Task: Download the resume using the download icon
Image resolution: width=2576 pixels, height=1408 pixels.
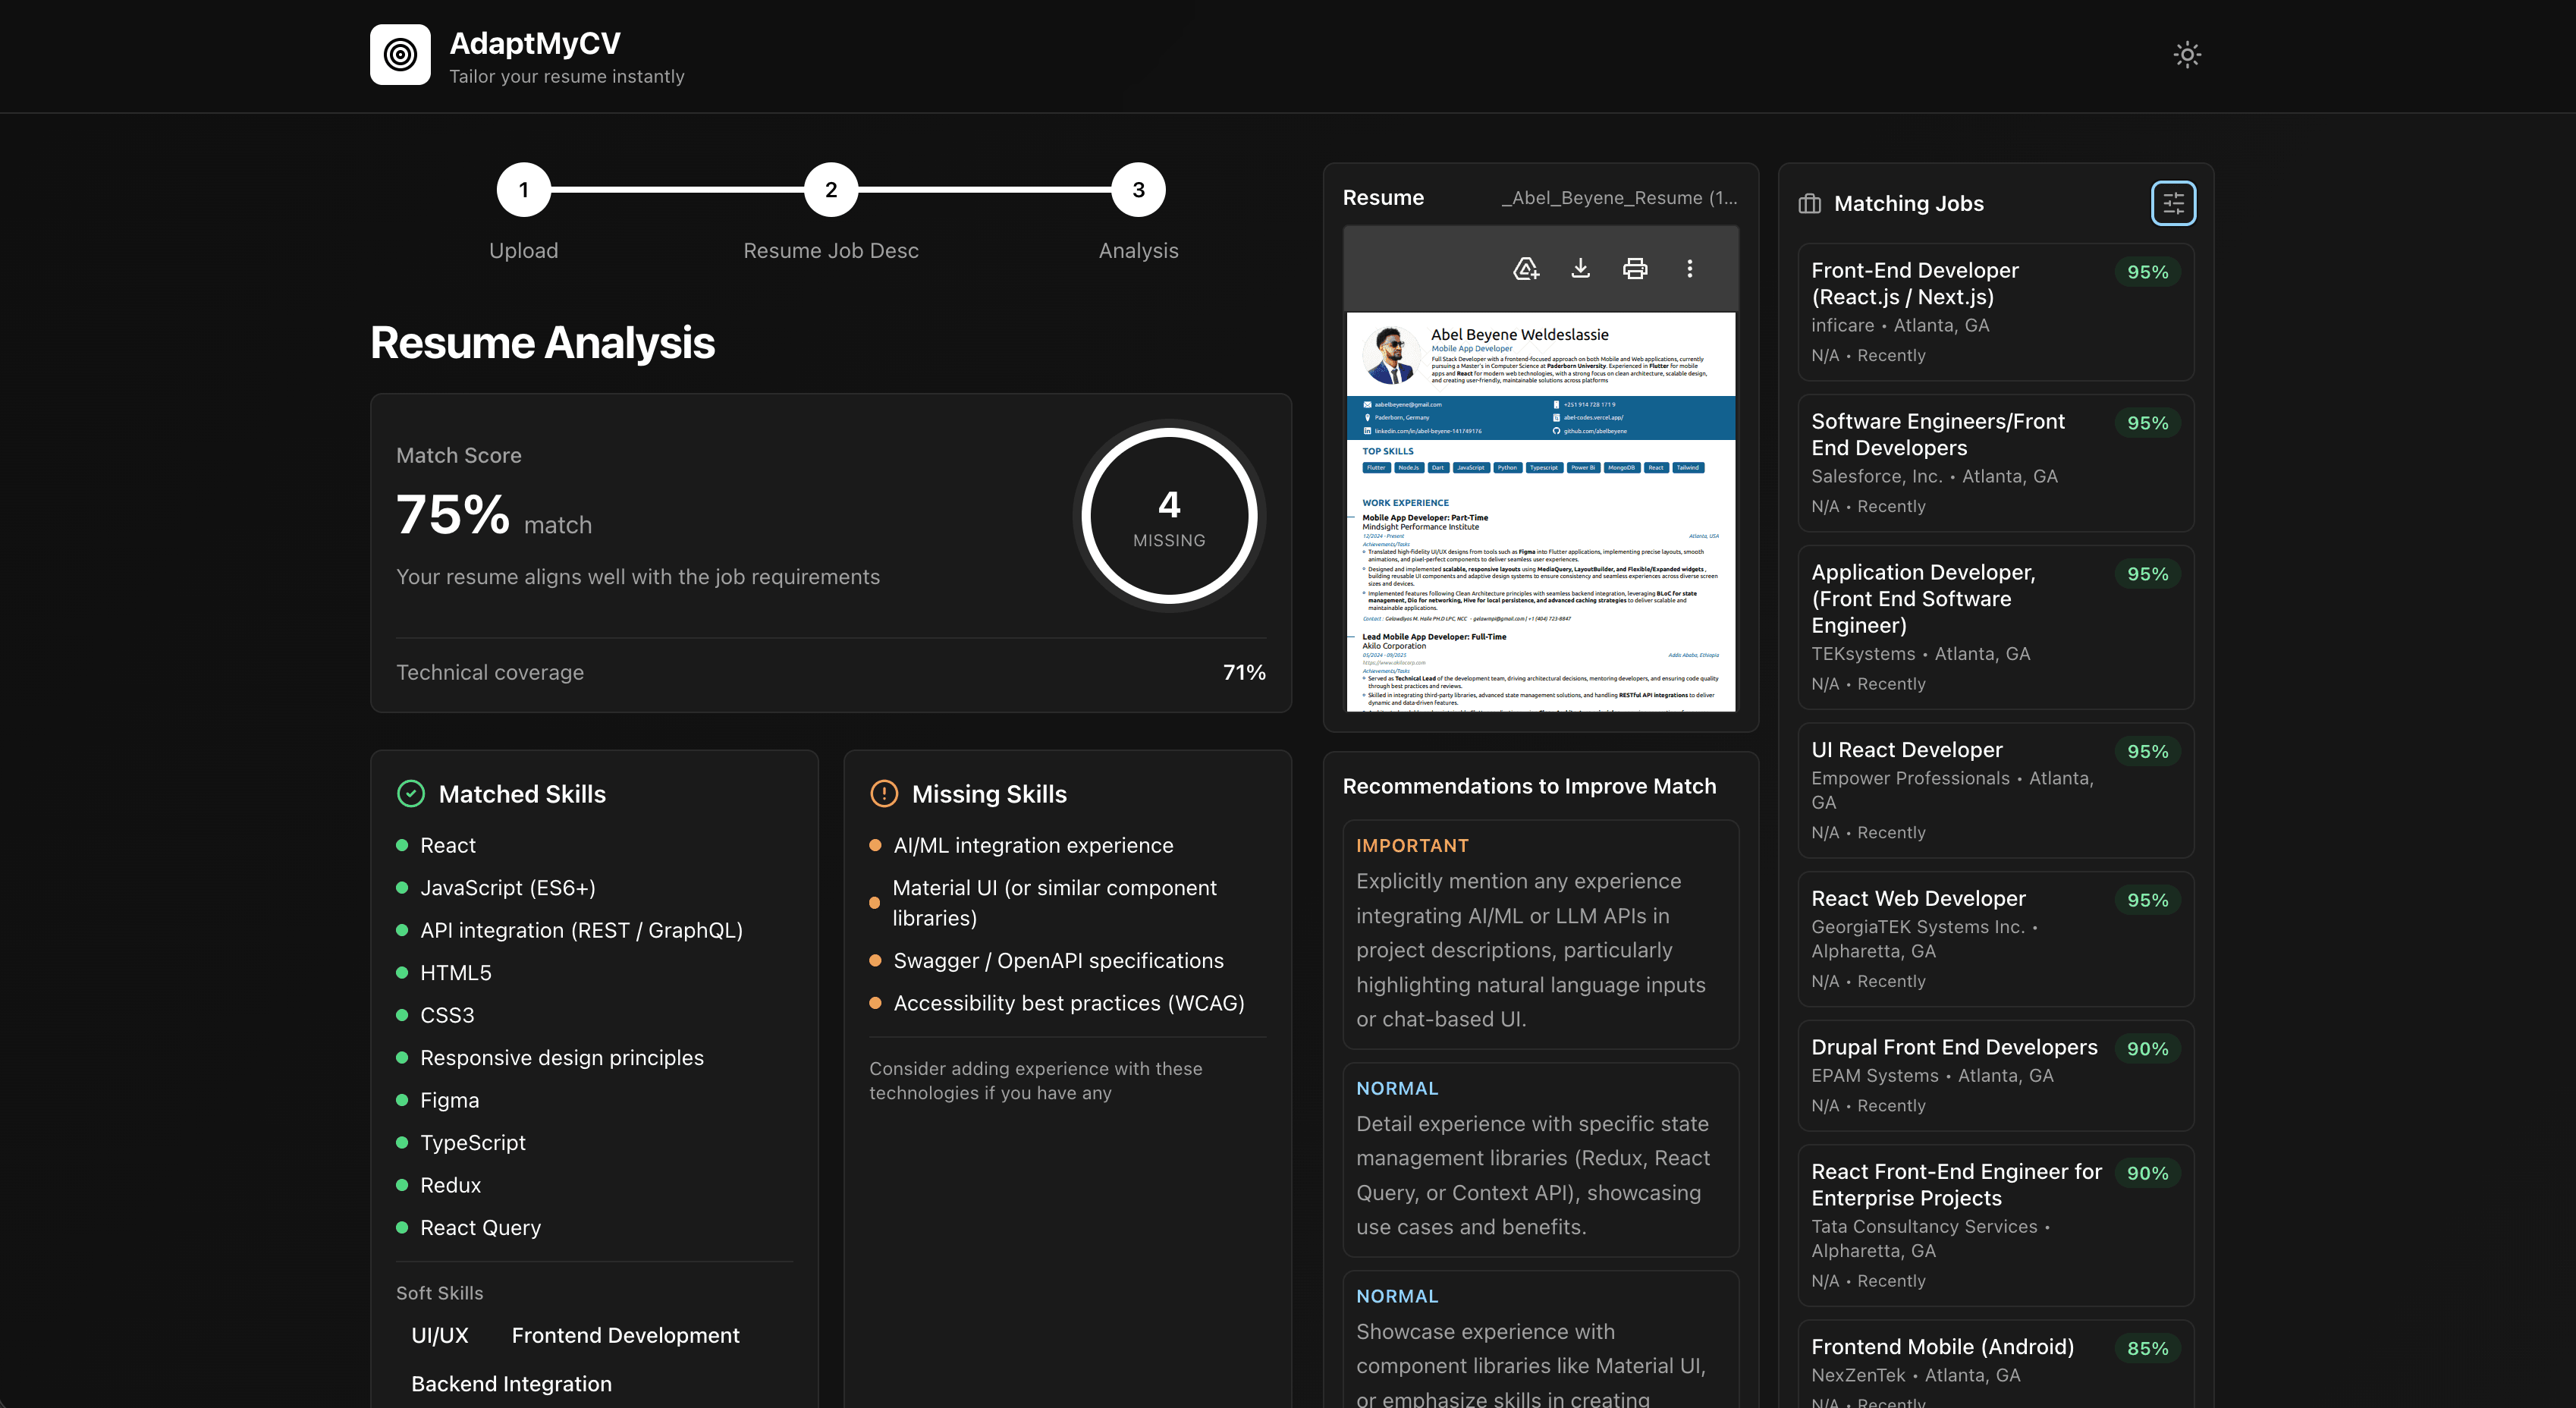Action: (1580, 268)
